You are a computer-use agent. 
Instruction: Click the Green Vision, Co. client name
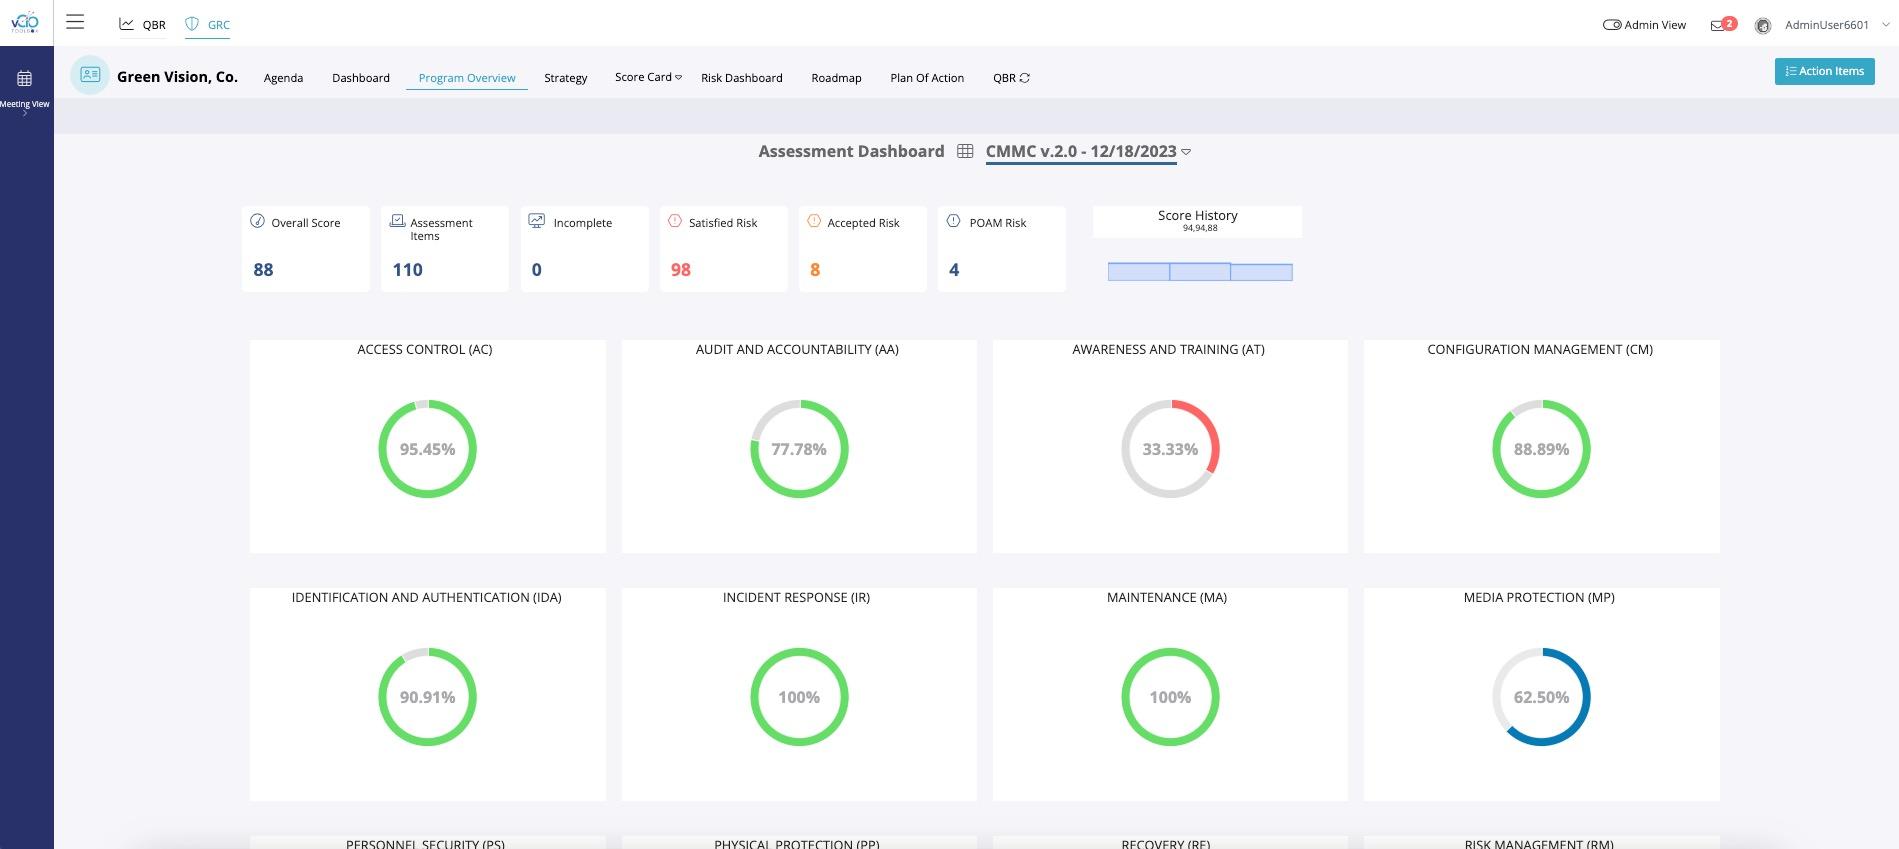tap(177, 76)
